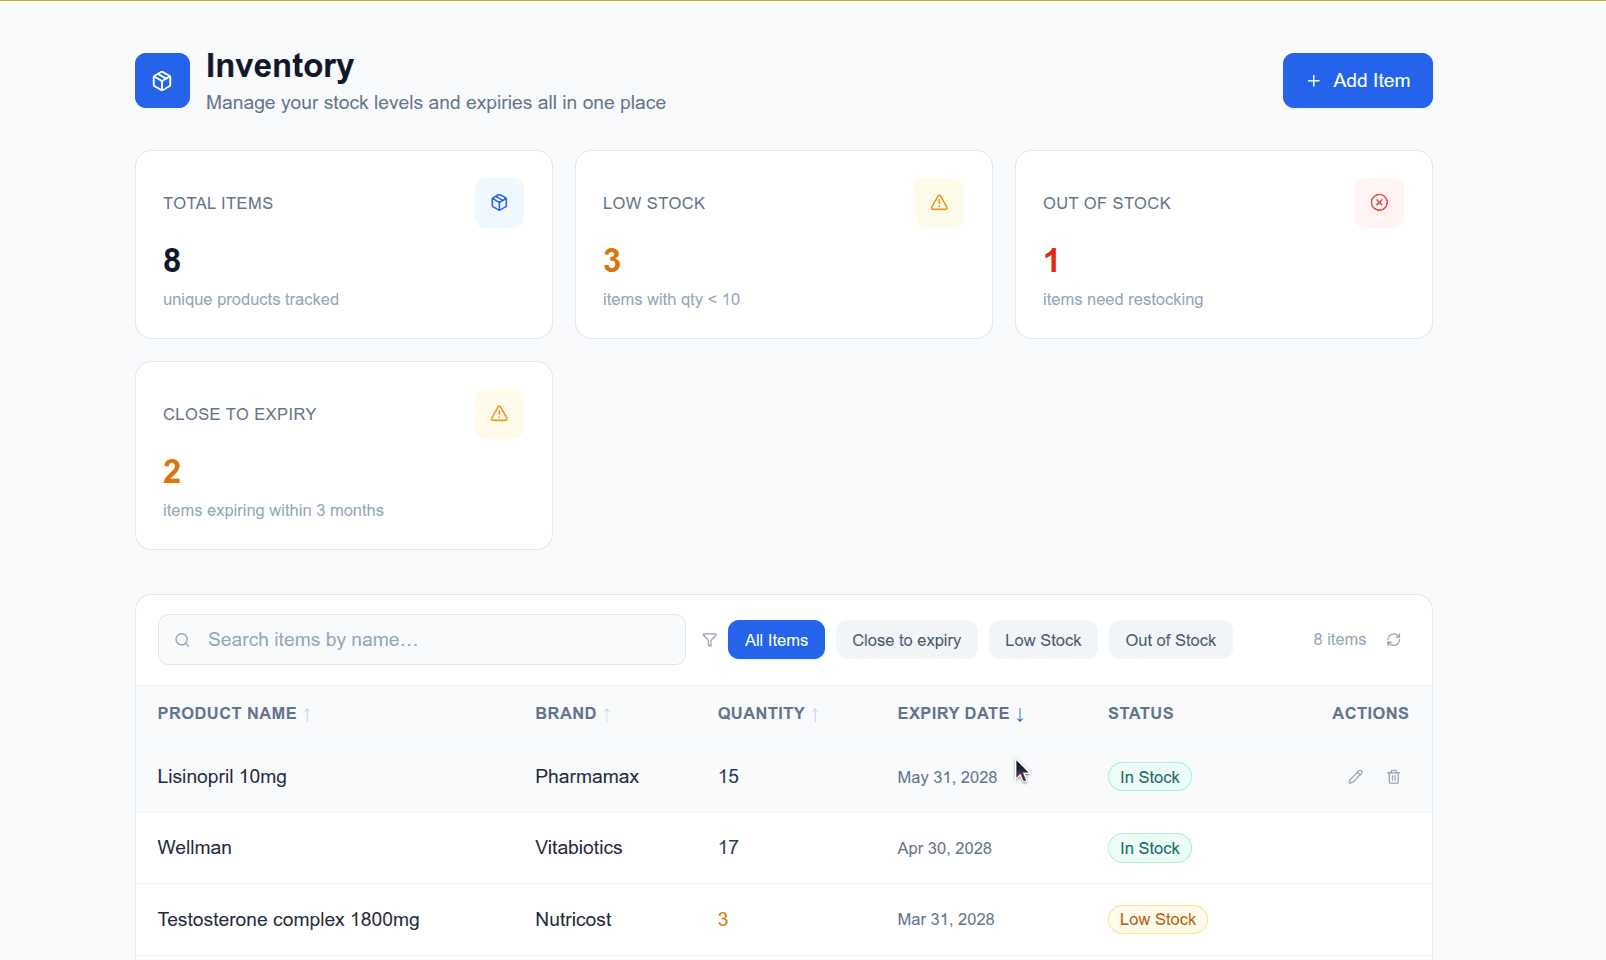
Task: Click the delete trash icon for Lisinopril 10mg
Action: tap(1393, 777)
